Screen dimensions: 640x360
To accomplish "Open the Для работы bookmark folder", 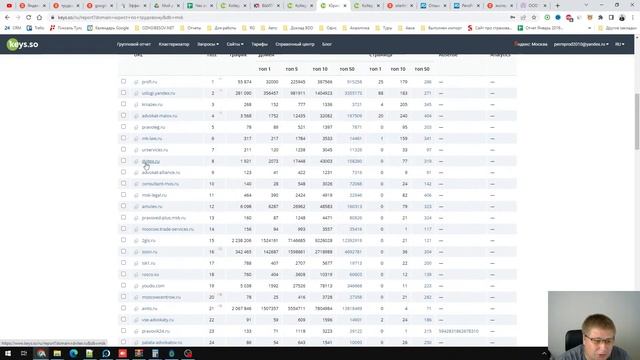I will pos(221,28).
